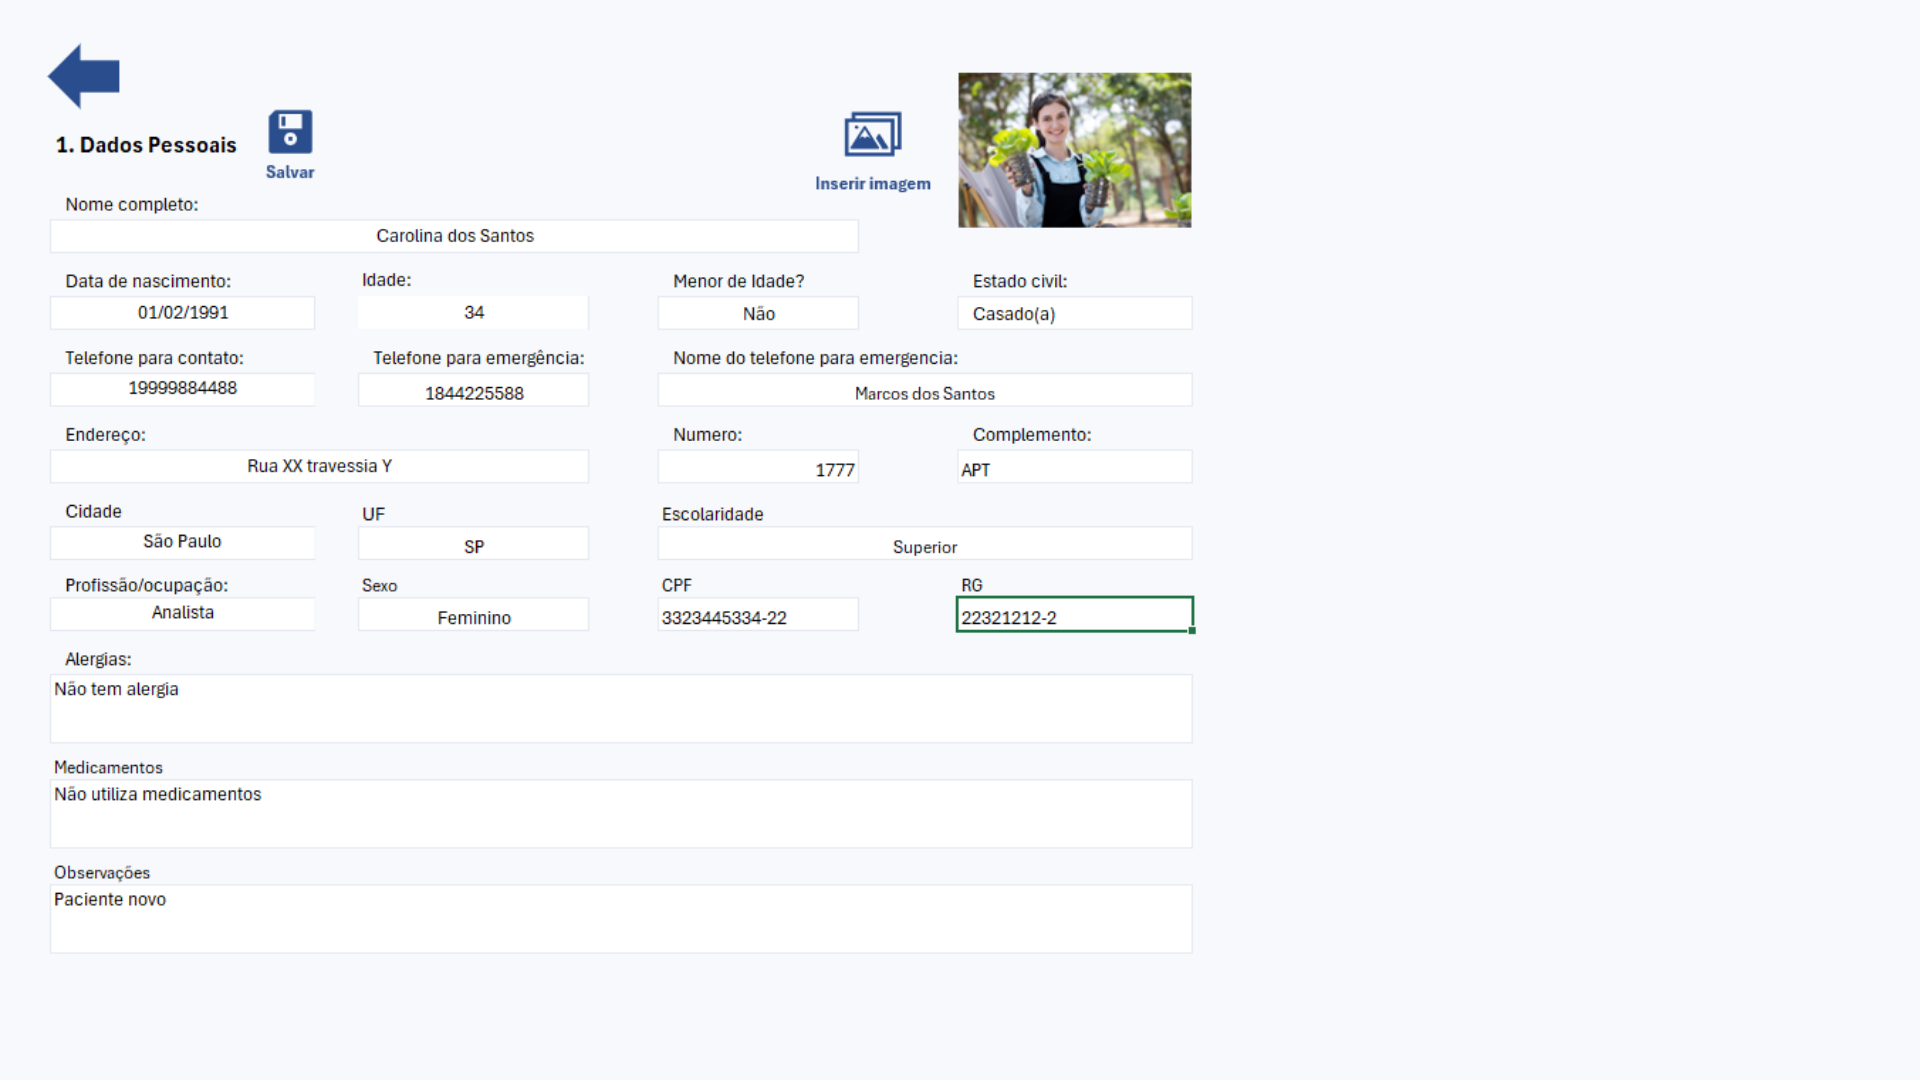Open the Estado civil field showing Casado(a)

pos(1074,314)
